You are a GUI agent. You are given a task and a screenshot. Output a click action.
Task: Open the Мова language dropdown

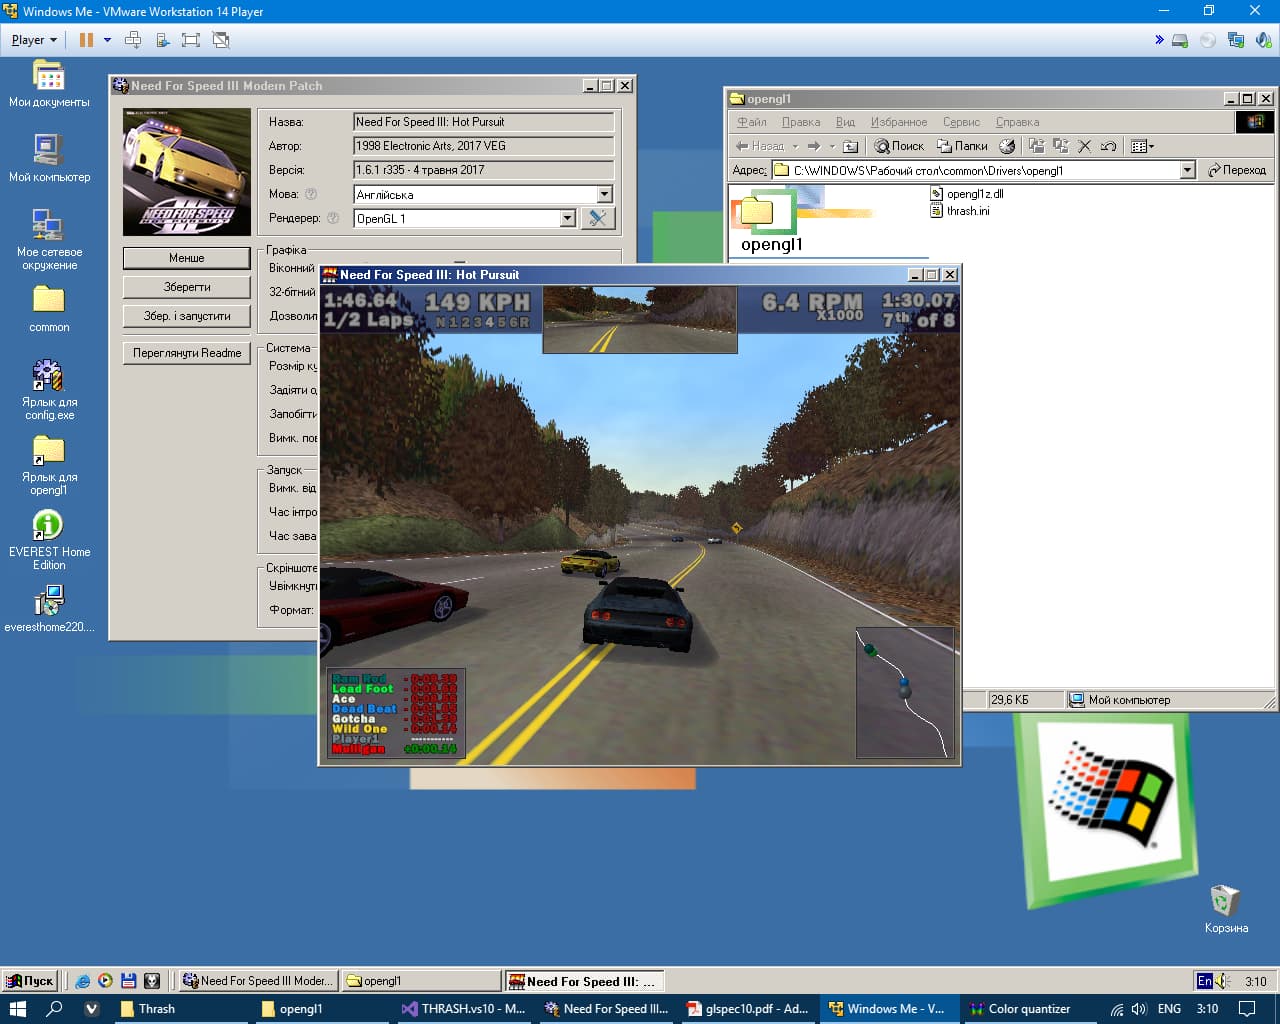(x=604, y=194)
